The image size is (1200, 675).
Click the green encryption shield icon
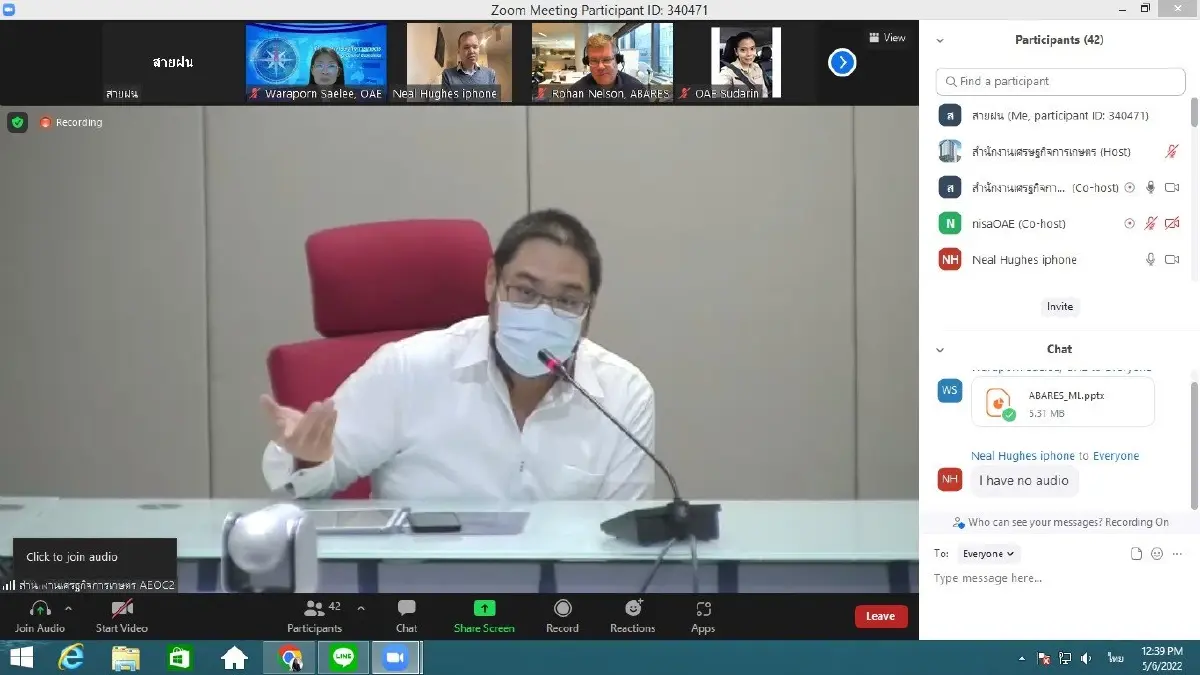[x=17, y=122]
